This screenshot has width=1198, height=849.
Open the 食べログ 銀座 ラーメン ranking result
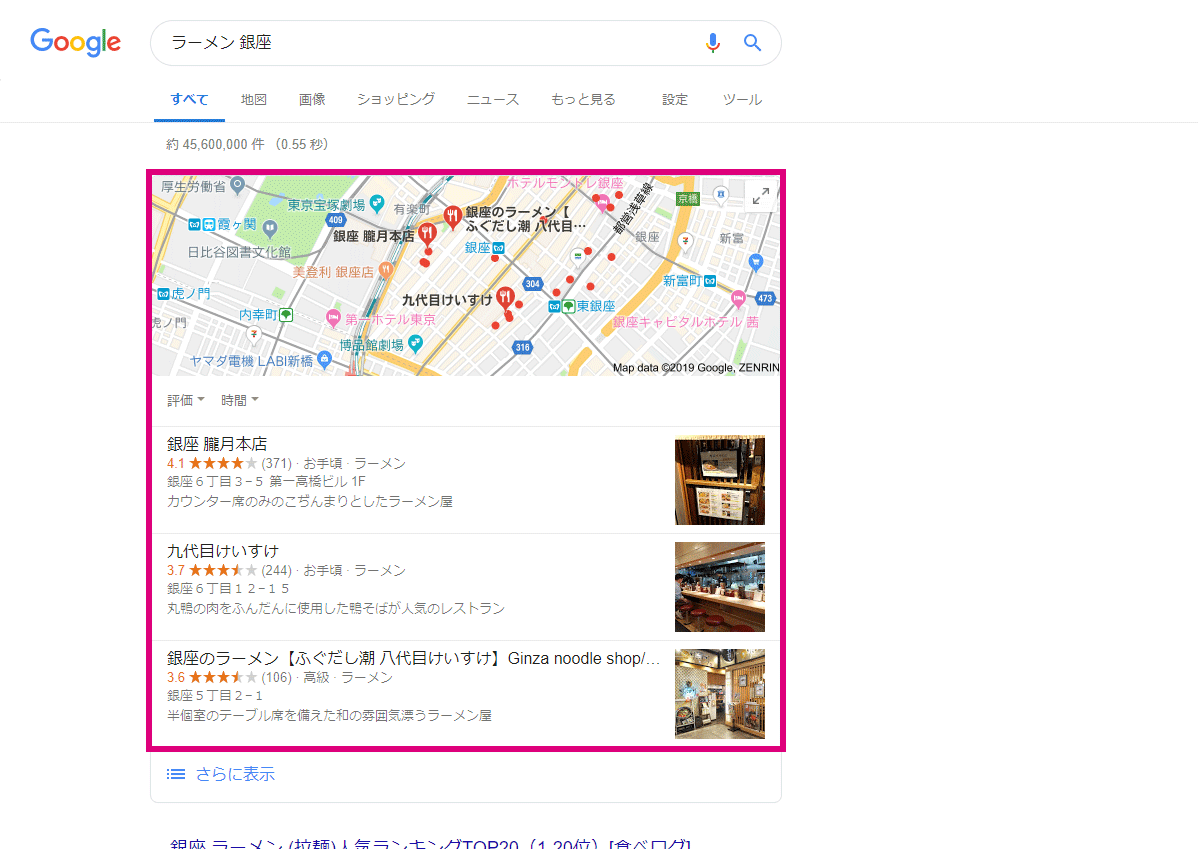click(x=430, y=843)
